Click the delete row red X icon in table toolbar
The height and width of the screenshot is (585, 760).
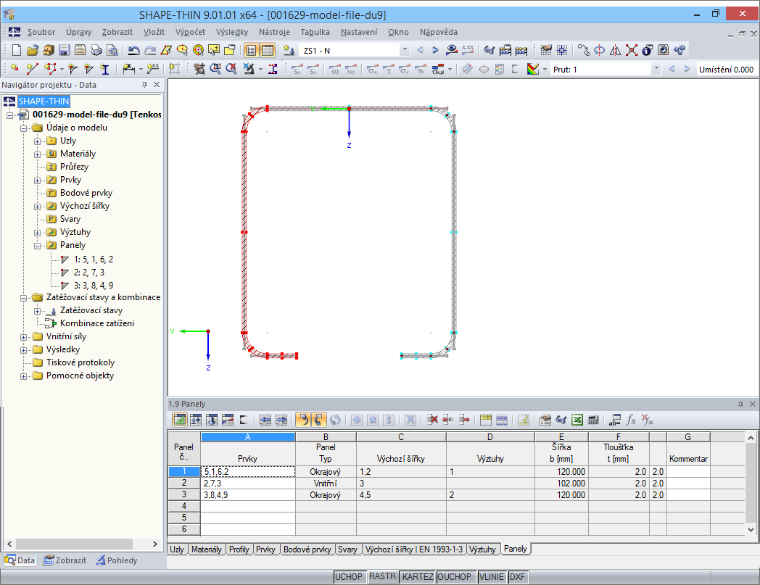click(x=432, y=420)
